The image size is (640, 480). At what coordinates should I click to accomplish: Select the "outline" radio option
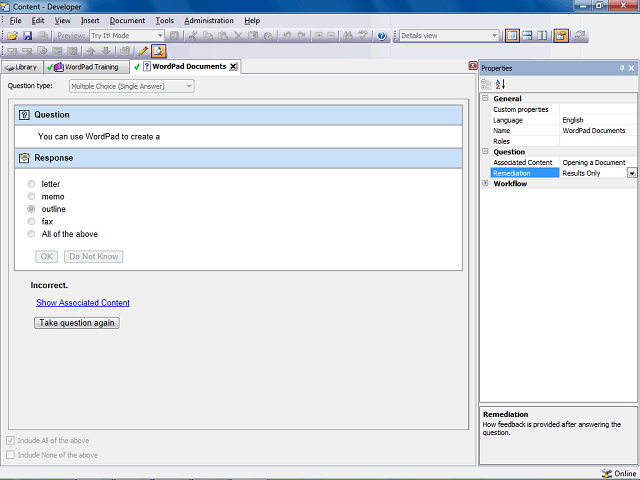31,209
